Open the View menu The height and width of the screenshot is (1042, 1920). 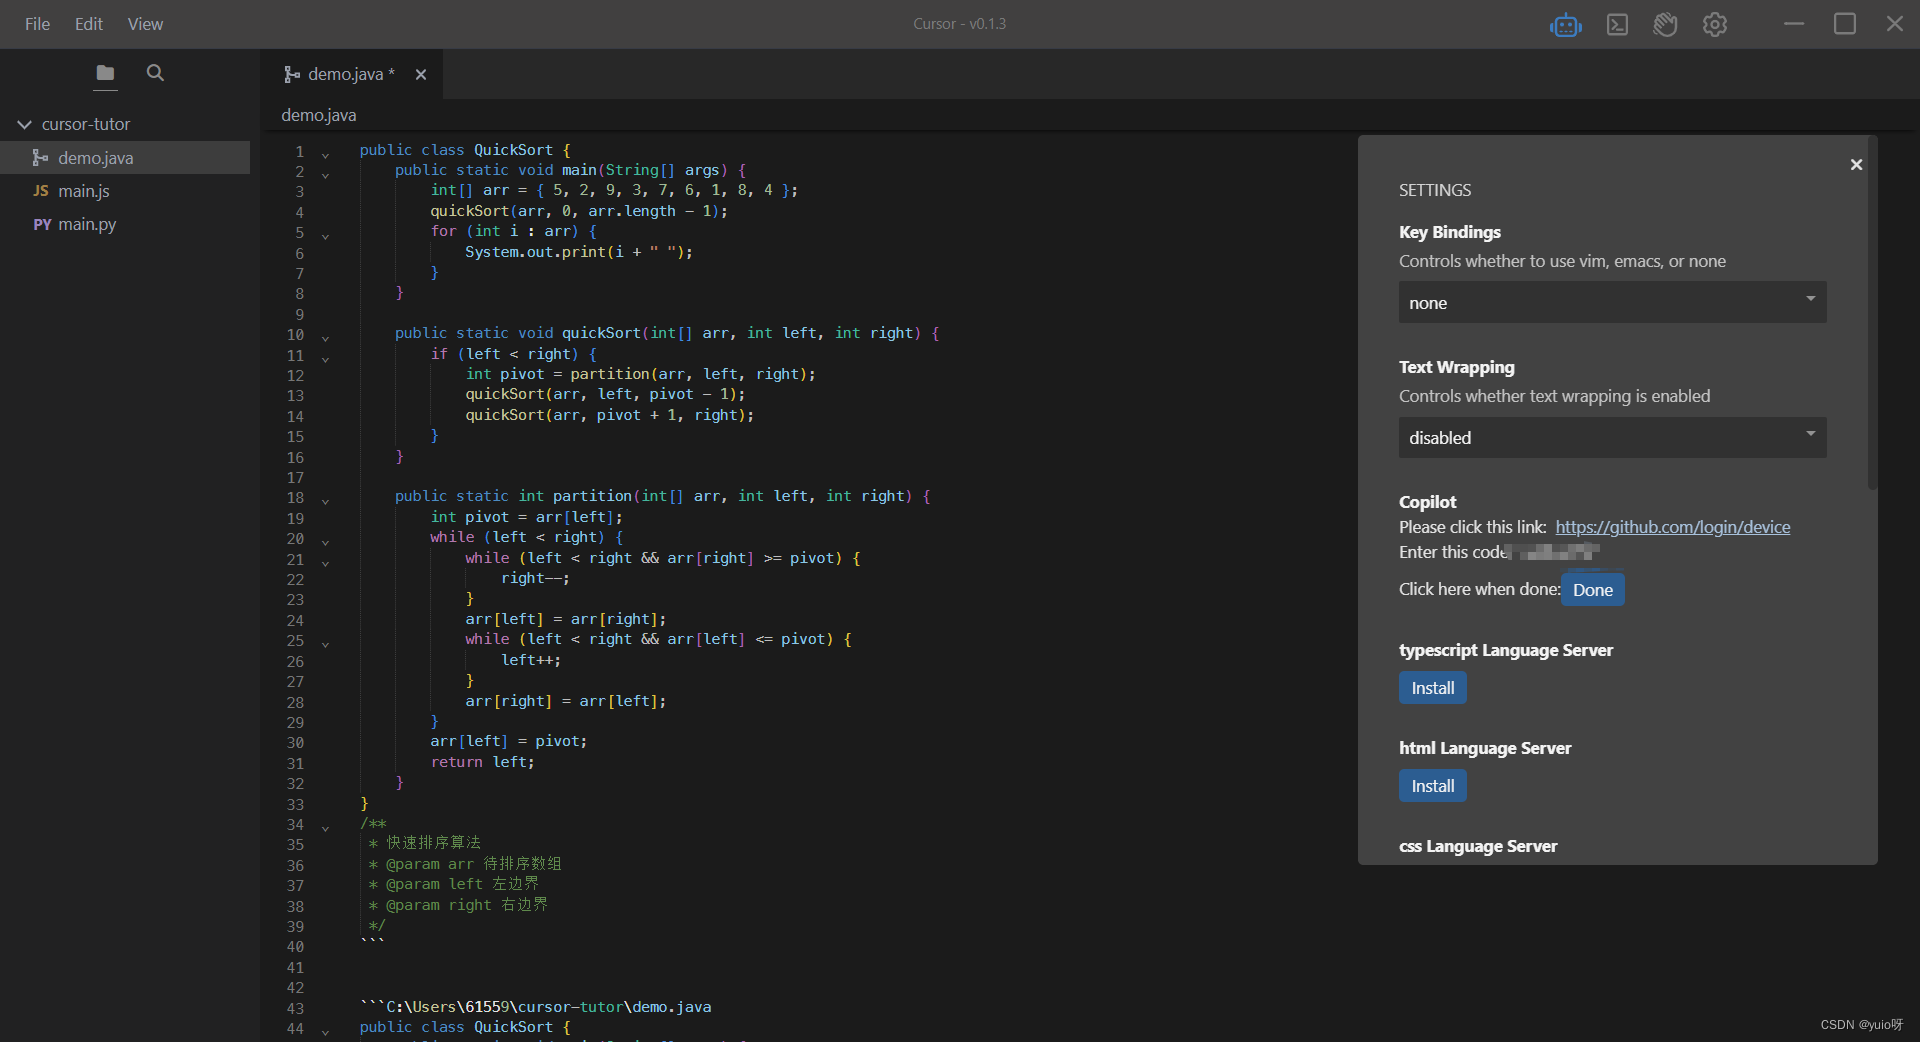(x=145, y=24)
